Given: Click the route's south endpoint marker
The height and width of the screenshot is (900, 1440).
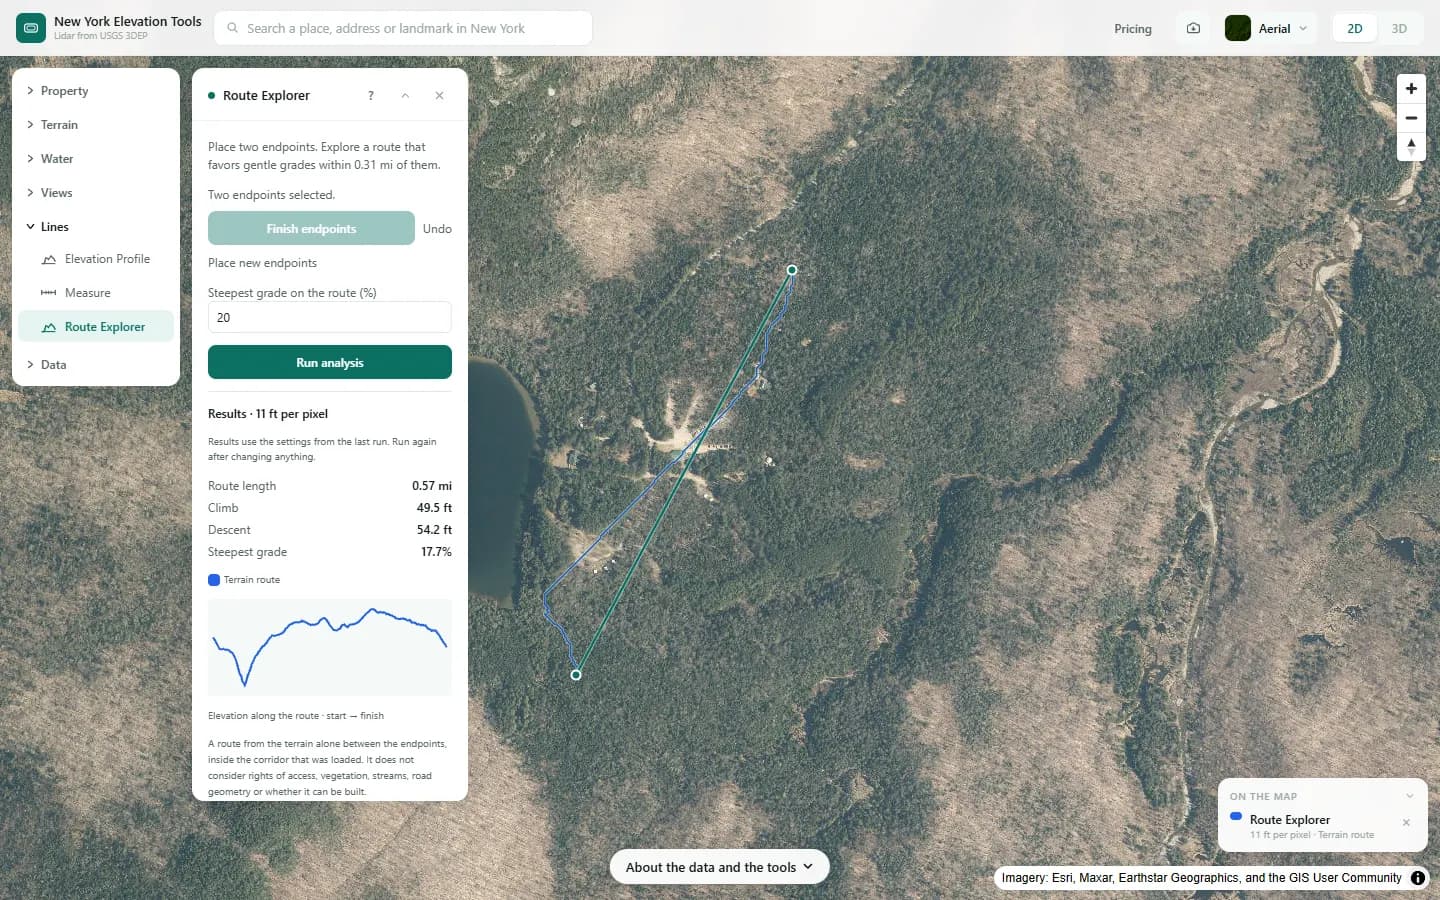Looking at the screenshot, I should click(576, 675).
